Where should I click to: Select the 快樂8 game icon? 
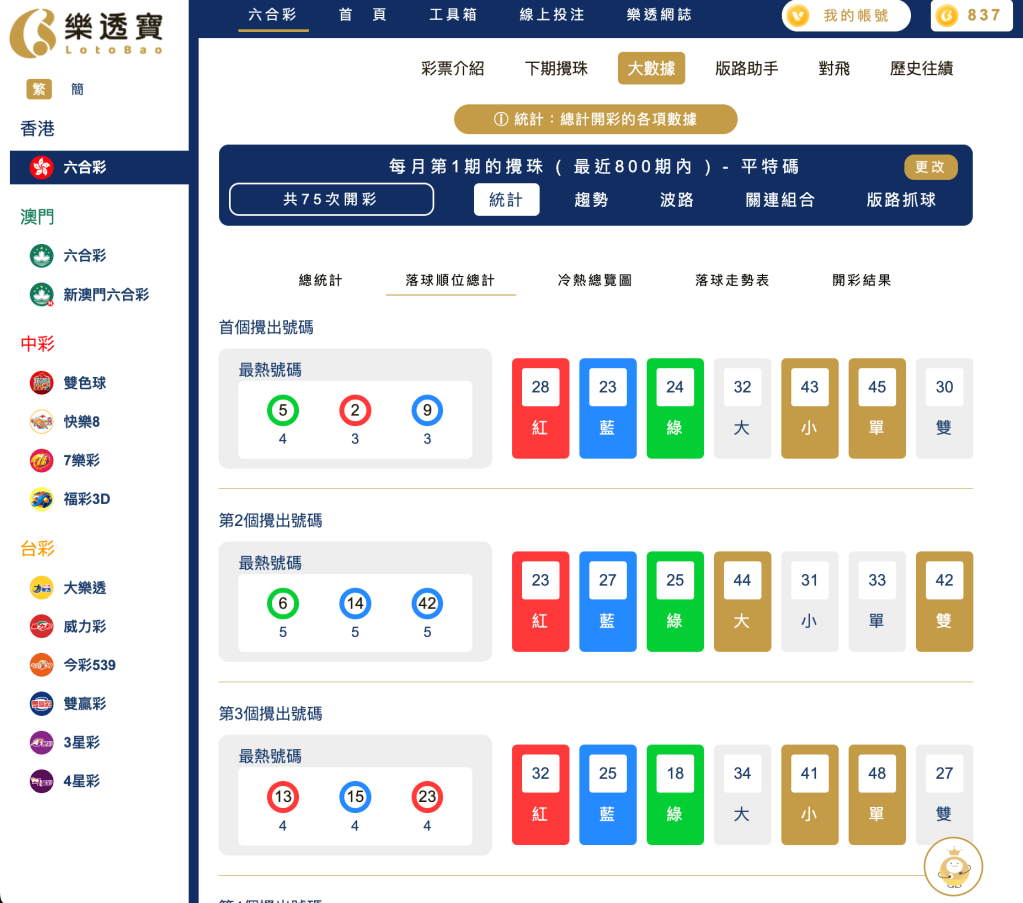pos(40,422)
